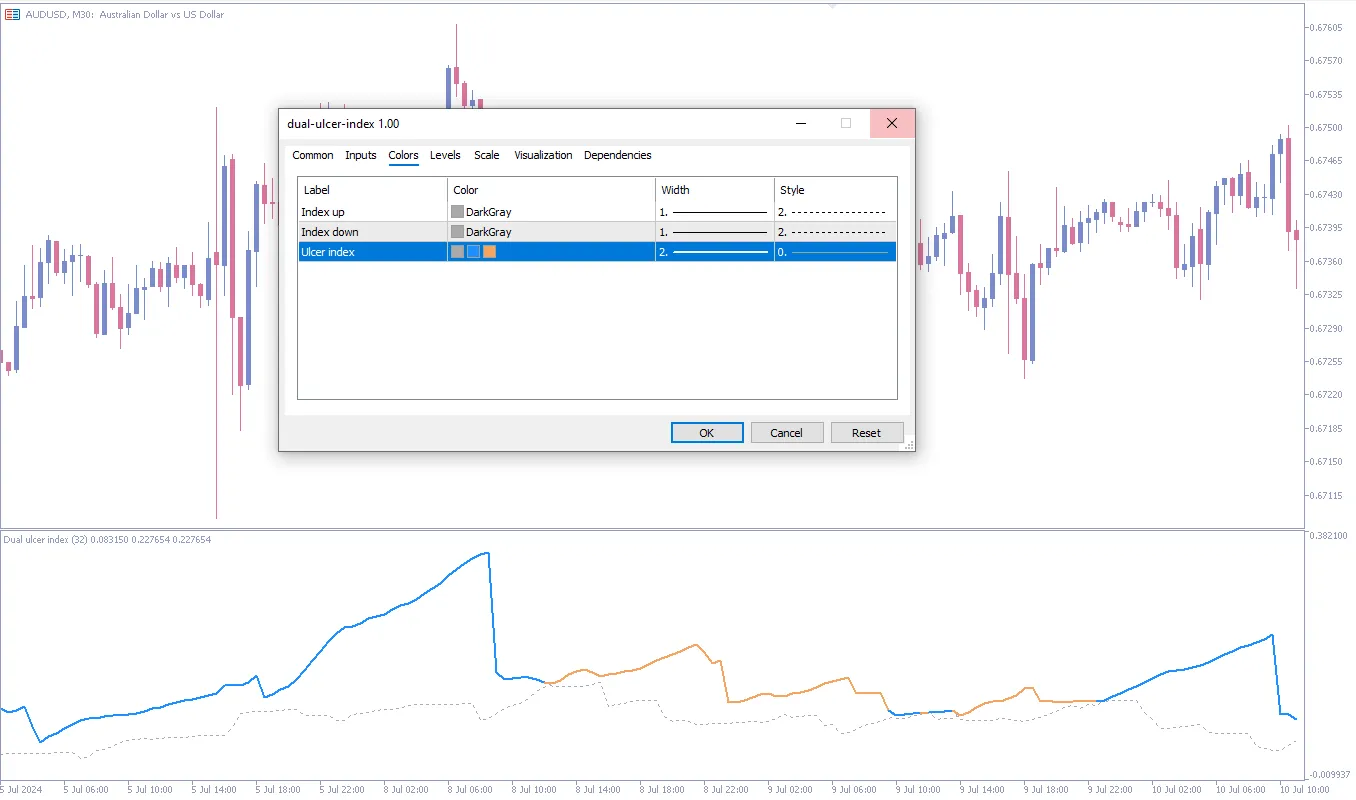Show the Dependencies tab

click(x=617, y=155)
